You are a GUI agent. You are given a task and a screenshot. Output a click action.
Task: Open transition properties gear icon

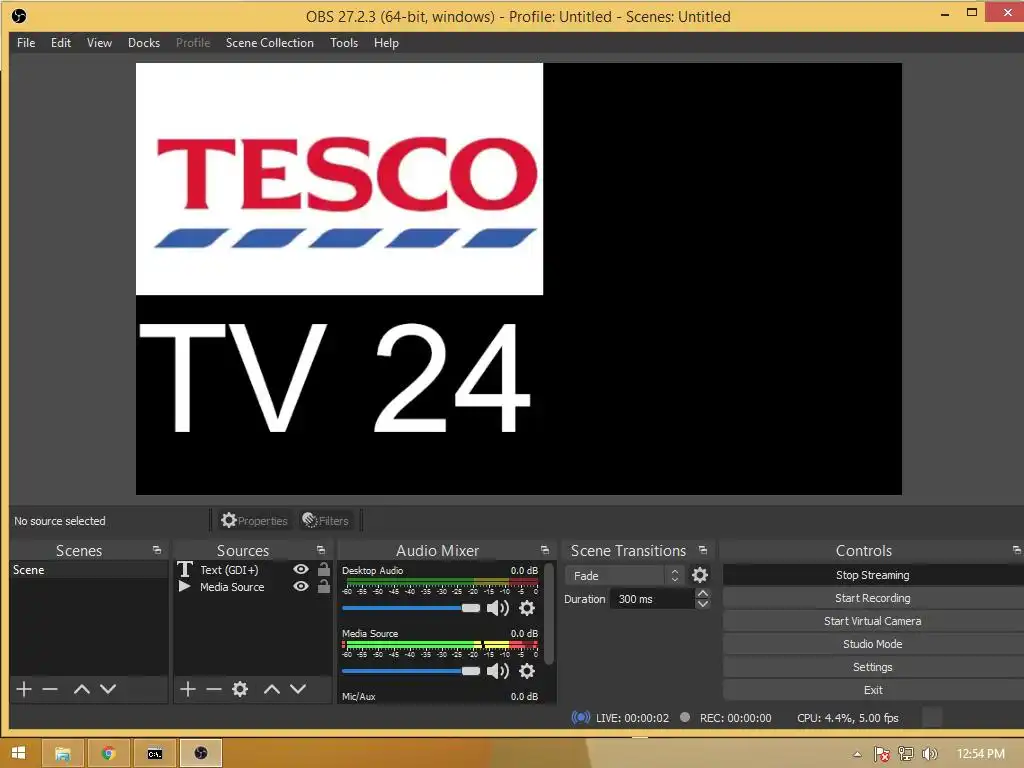pyautogui.click(x=699, y=575)
